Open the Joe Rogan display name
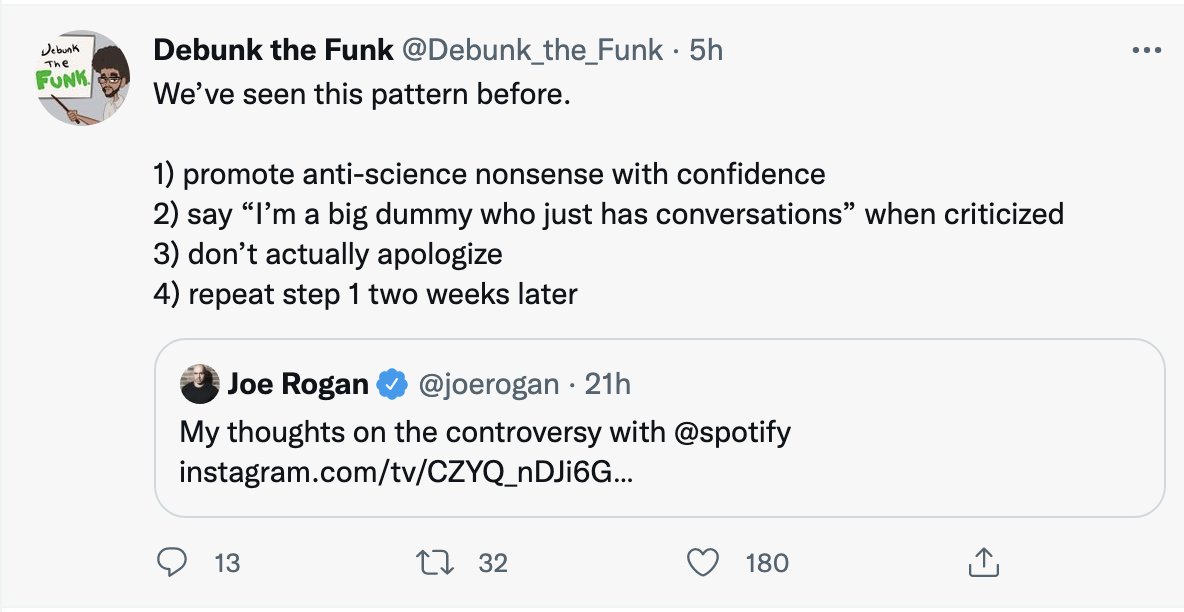 pos(298,385)
